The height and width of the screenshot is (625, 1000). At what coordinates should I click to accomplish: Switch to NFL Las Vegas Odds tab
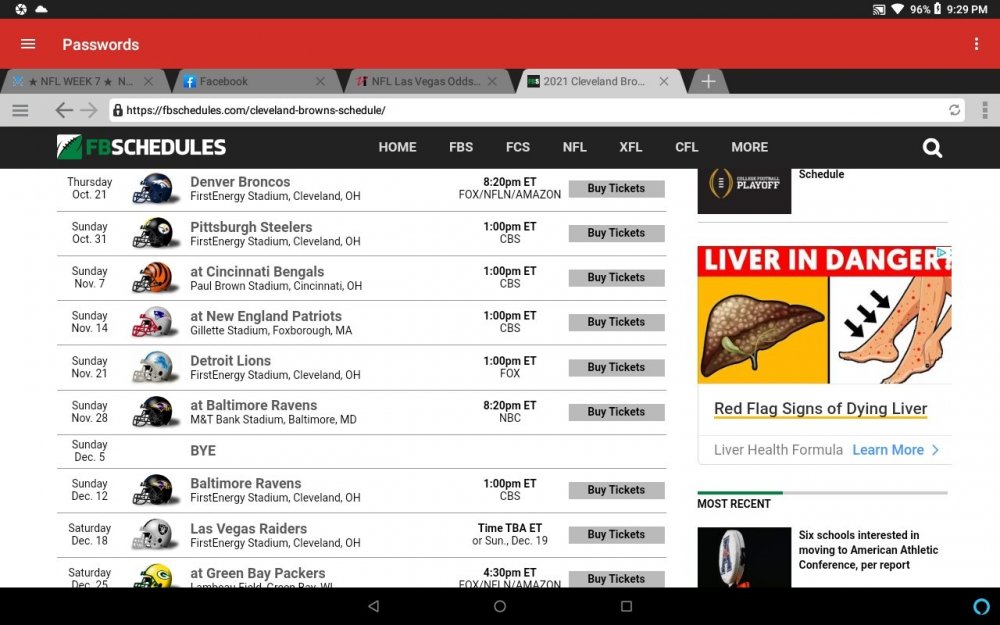[424, 82]
